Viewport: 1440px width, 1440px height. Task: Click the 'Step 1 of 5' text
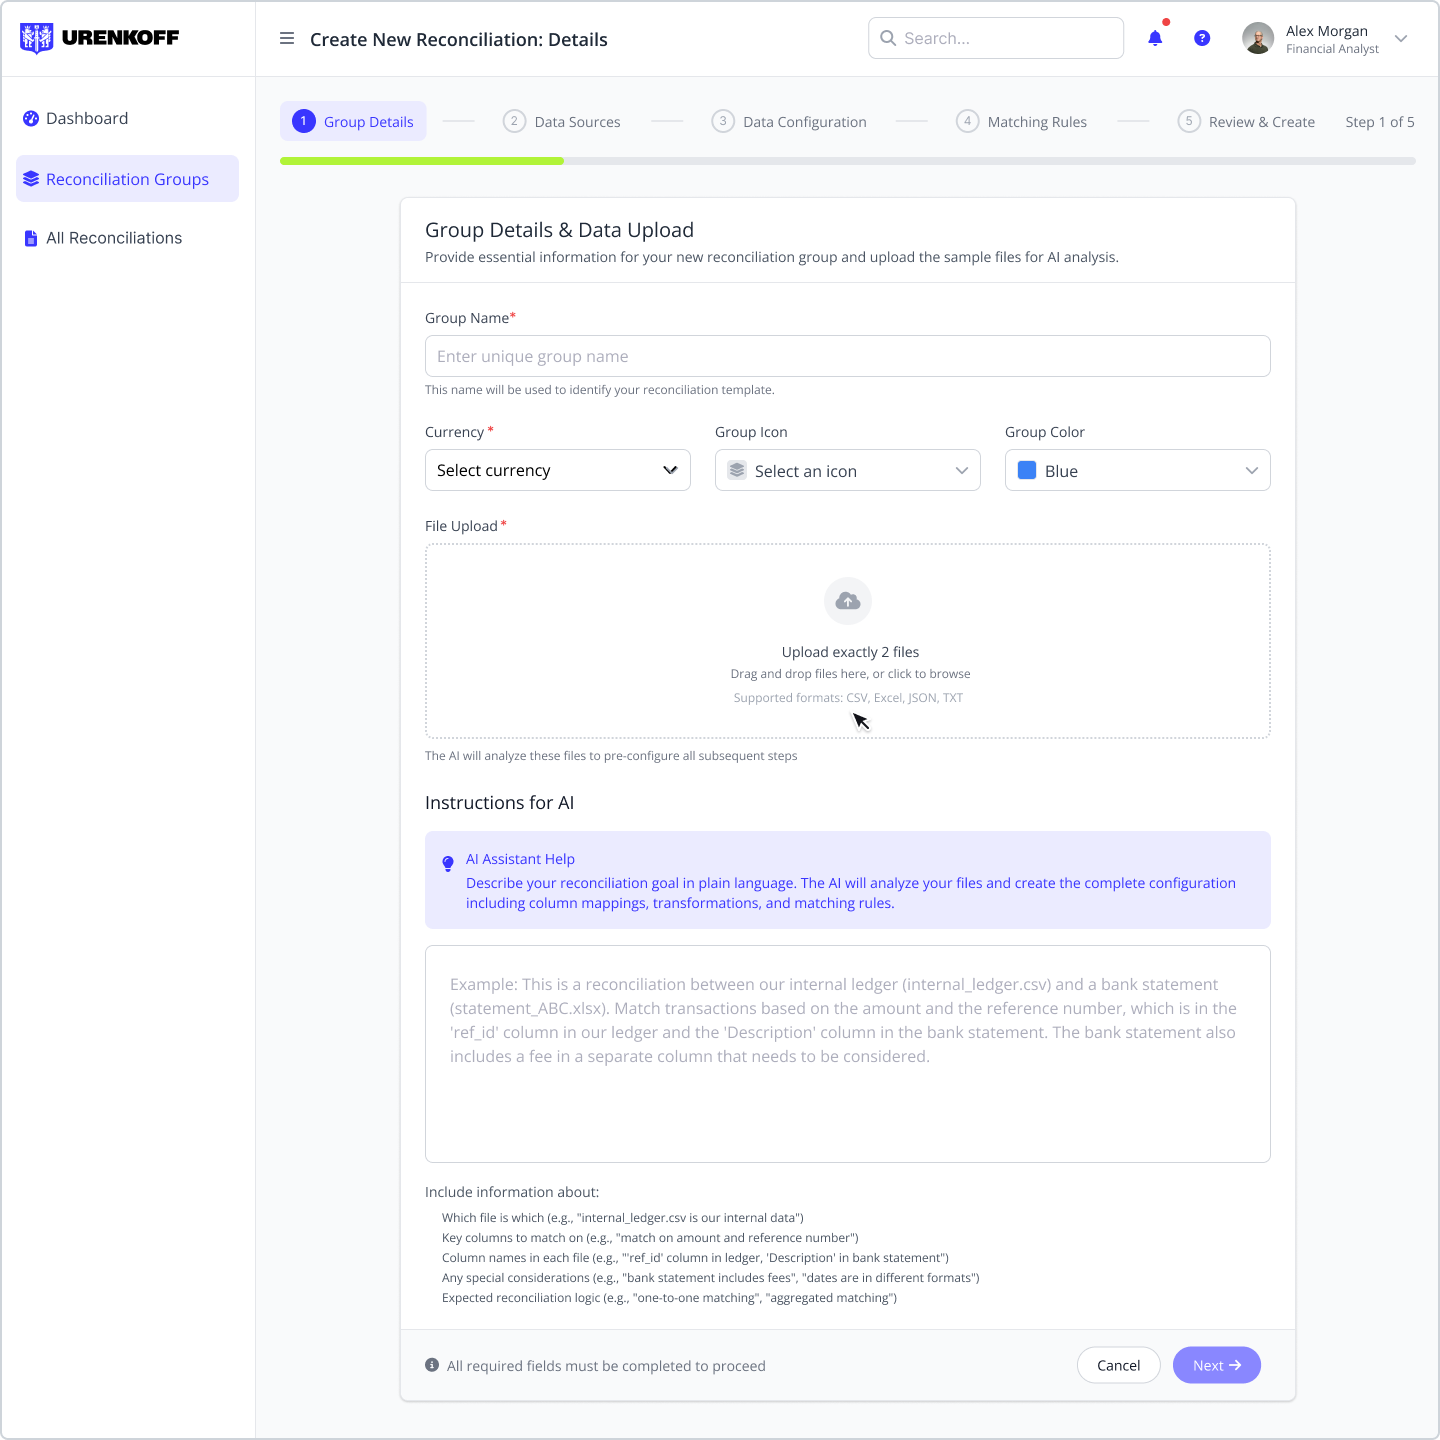coord(1380,122)
